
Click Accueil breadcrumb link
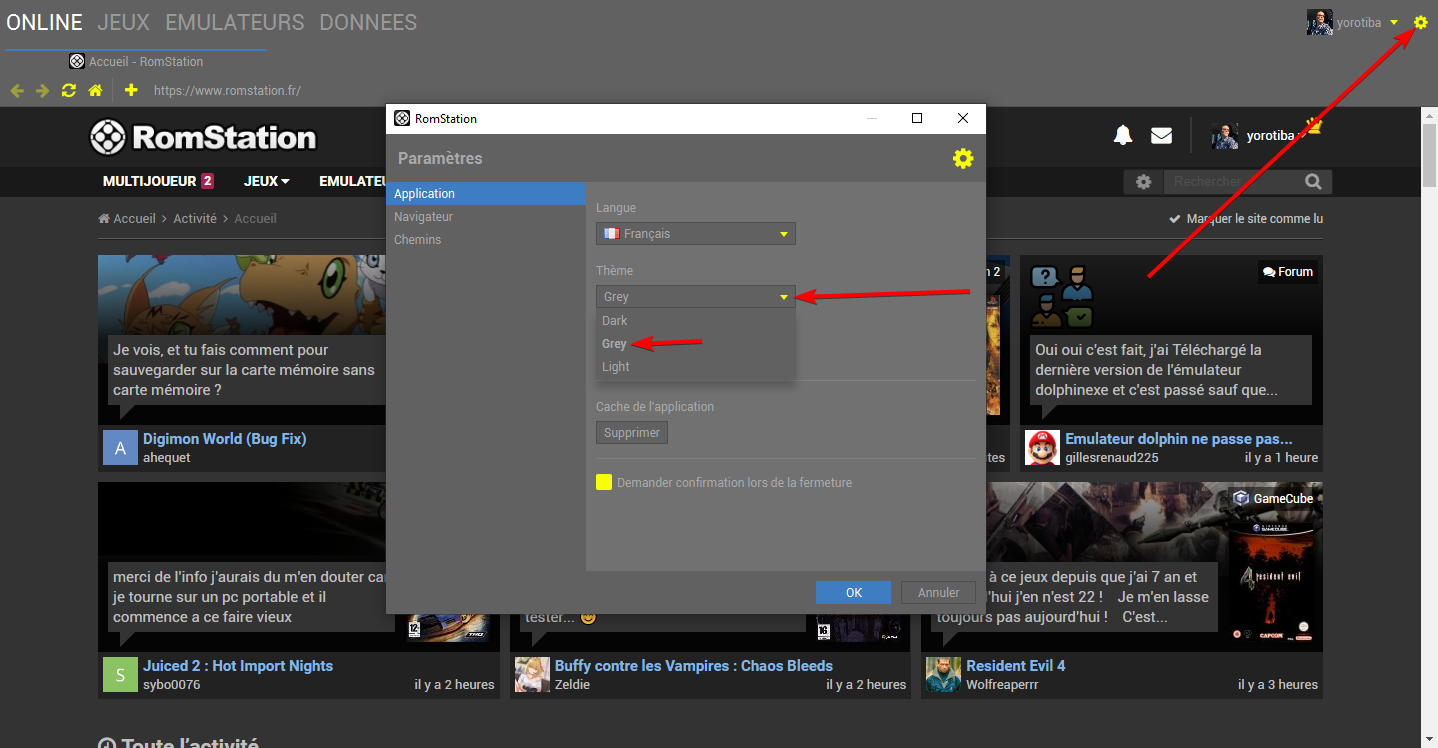point(127,219)
